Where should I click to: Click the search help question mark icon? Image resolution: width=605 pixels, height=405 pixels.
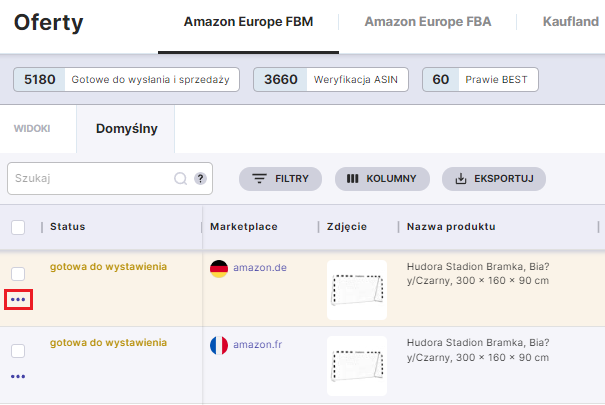click(x=200, y=179)
